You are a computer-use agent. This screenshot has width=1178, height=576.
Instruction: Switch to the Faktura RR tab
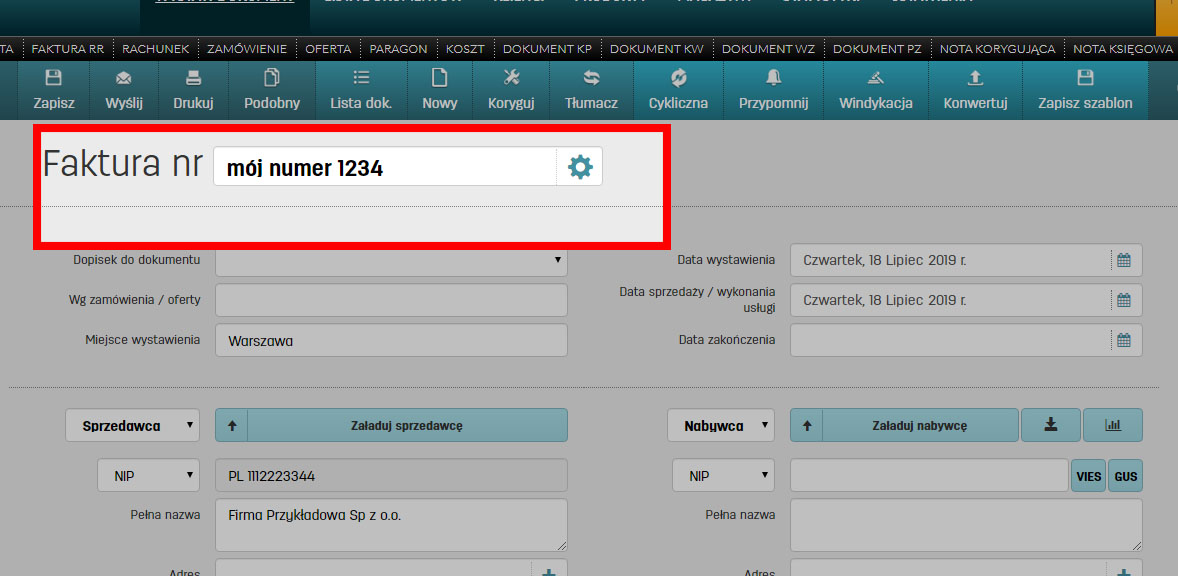(x=67, y=48)
